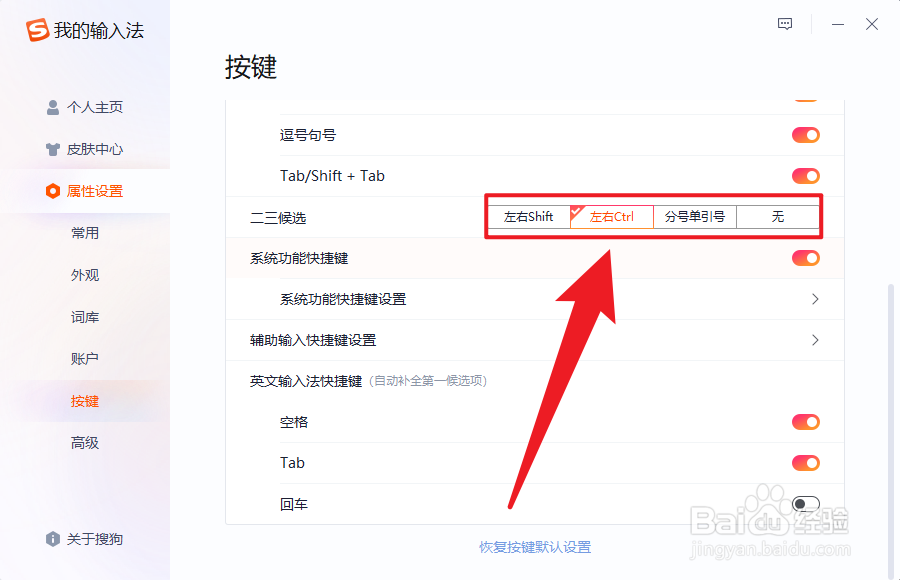Enable the 回车 switch
Viewport: 900px width, 580px height.
click(805, 504)
